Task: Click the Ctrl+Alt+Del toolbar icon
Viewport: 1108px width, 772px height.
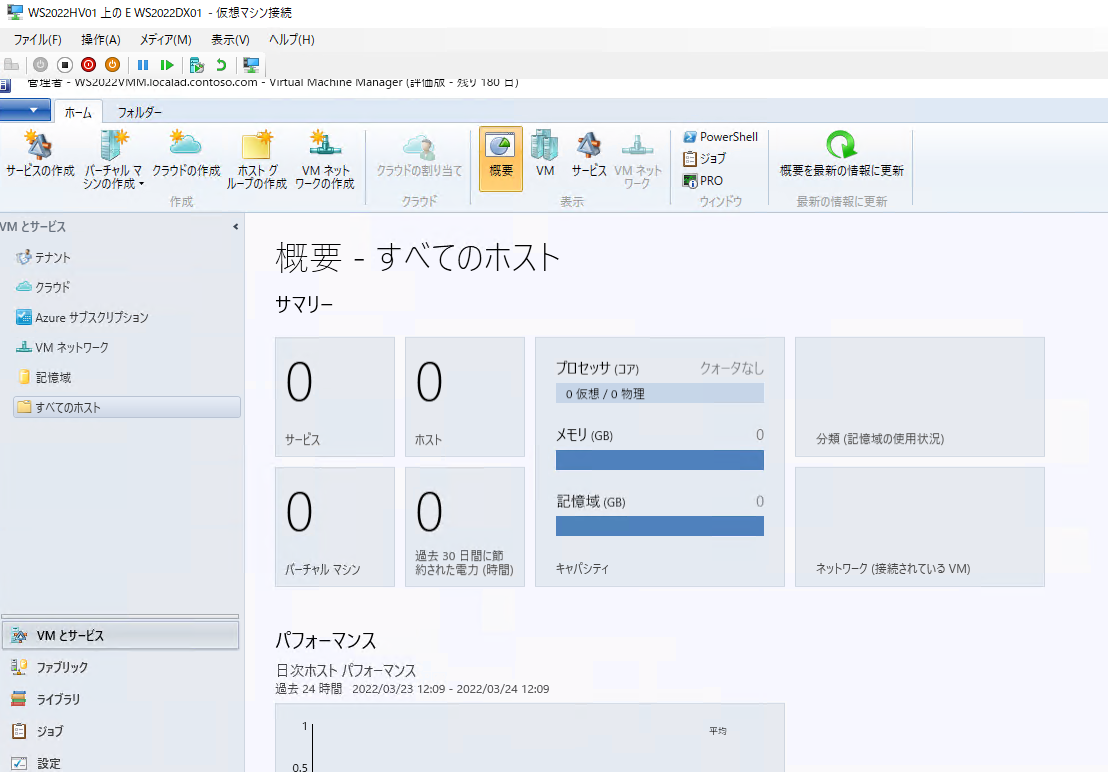Action: pos(11,65)
